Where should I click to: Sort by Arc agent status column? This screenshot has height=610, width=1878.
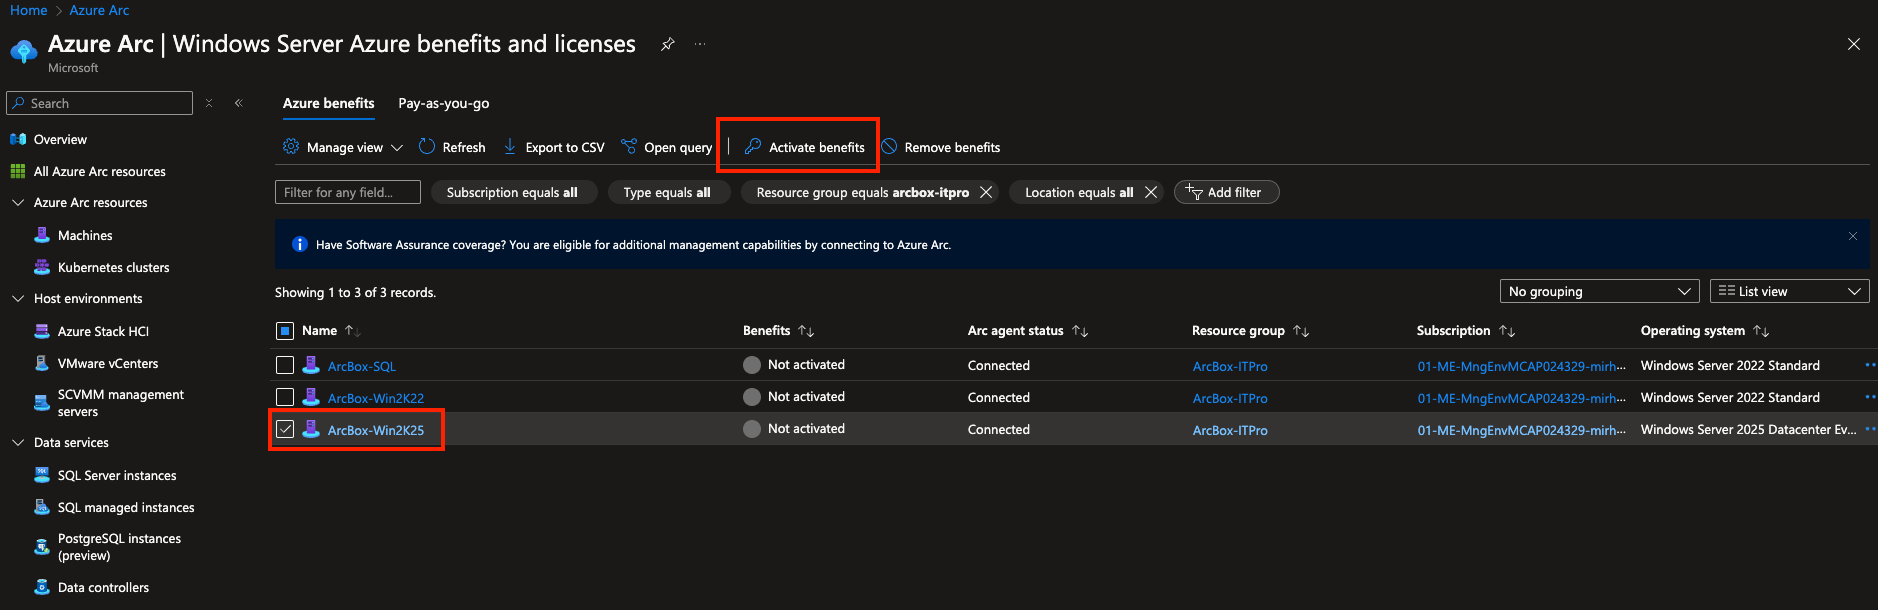pos(1027,330)
